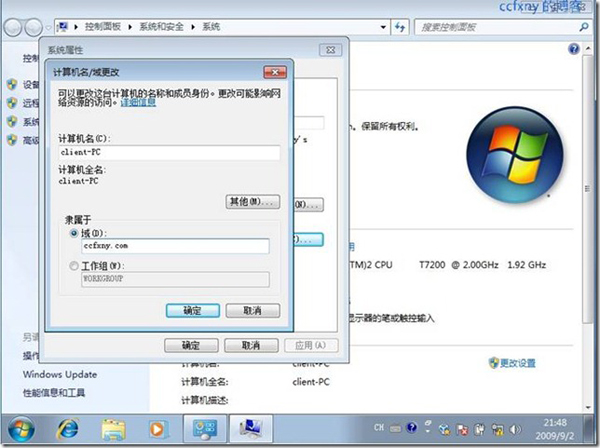Open the 其他(M)... button

253,202
